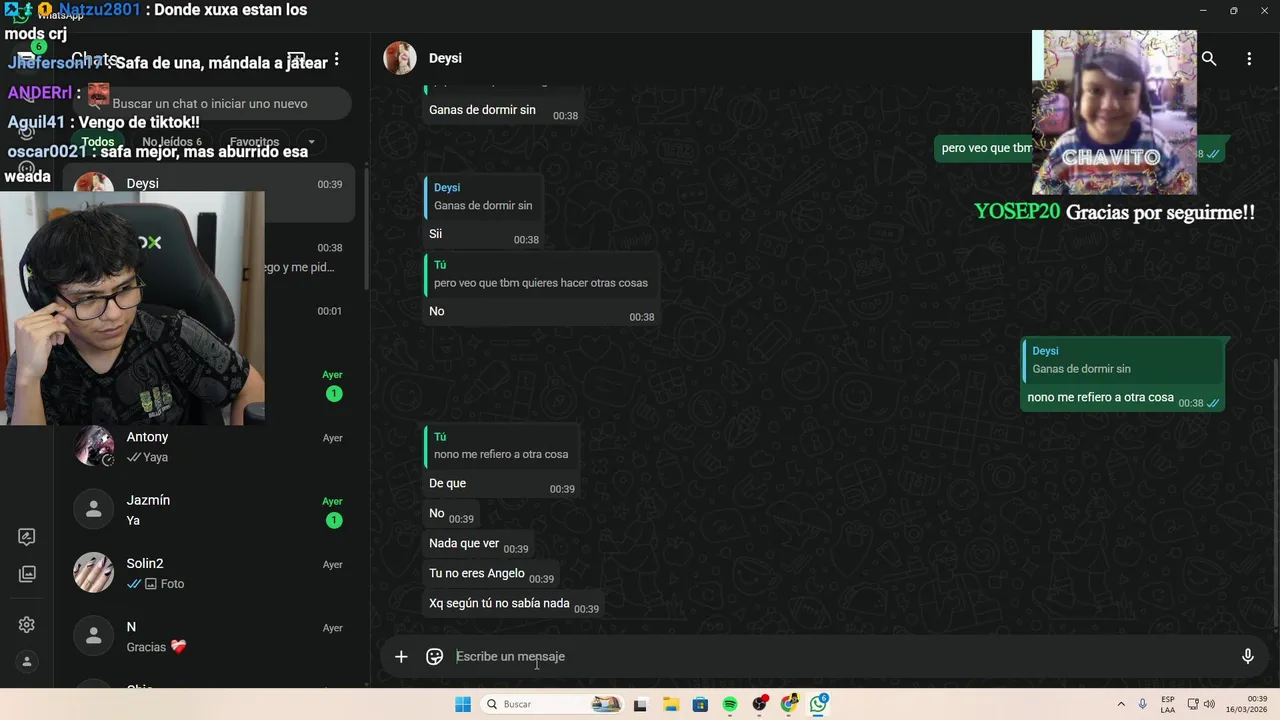The height and width of the screenshot is (720, 1280).
Task: Click Solin2's profile picture
Action: click(94, 573)
